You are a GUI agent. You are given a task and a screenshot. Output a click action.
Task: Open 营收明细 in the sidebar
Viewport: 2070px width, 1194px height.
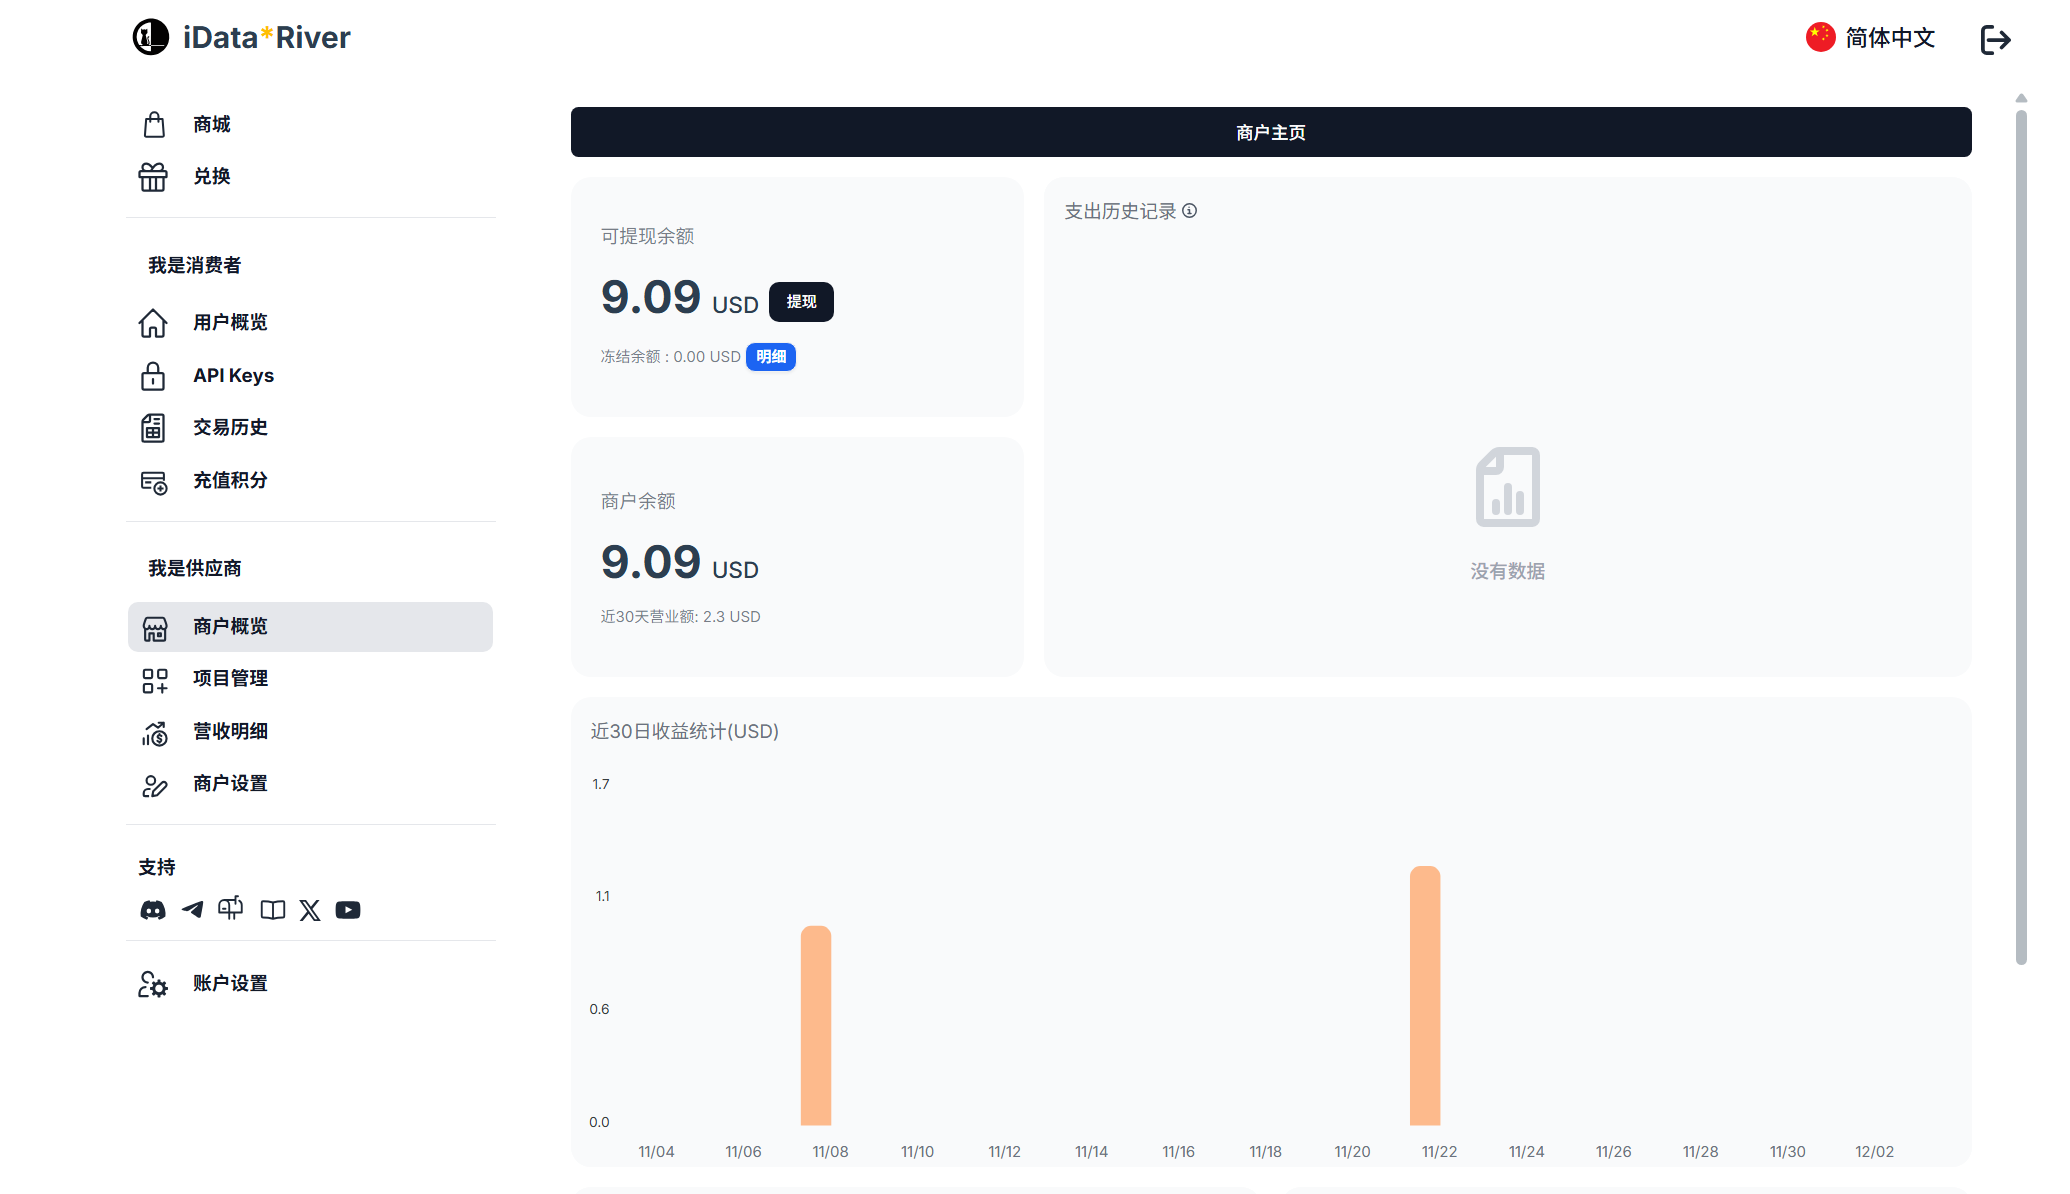pyautogui.click(x=230, y=731)
